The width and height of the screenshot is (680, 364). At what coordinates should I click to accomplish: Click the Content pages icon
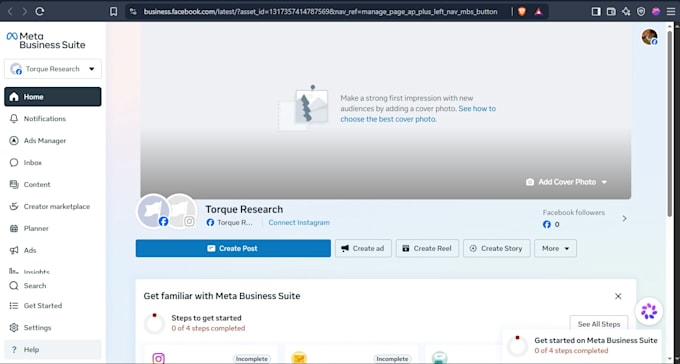14,184
